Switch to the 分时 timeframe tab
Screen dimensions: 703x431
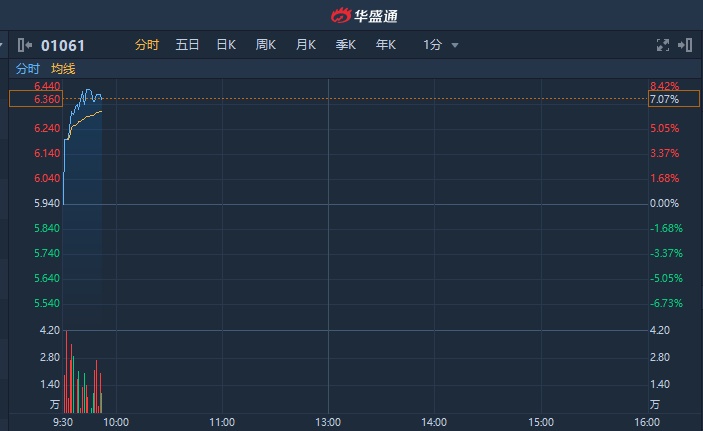146,45
